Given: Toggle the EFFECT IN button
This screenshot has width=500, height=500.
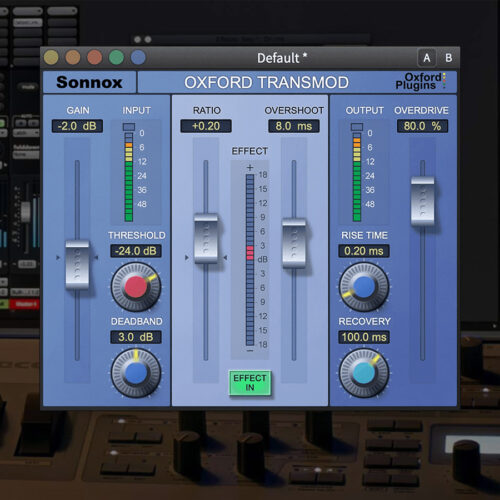Looking at the screenshot, I should pos(250,383).
